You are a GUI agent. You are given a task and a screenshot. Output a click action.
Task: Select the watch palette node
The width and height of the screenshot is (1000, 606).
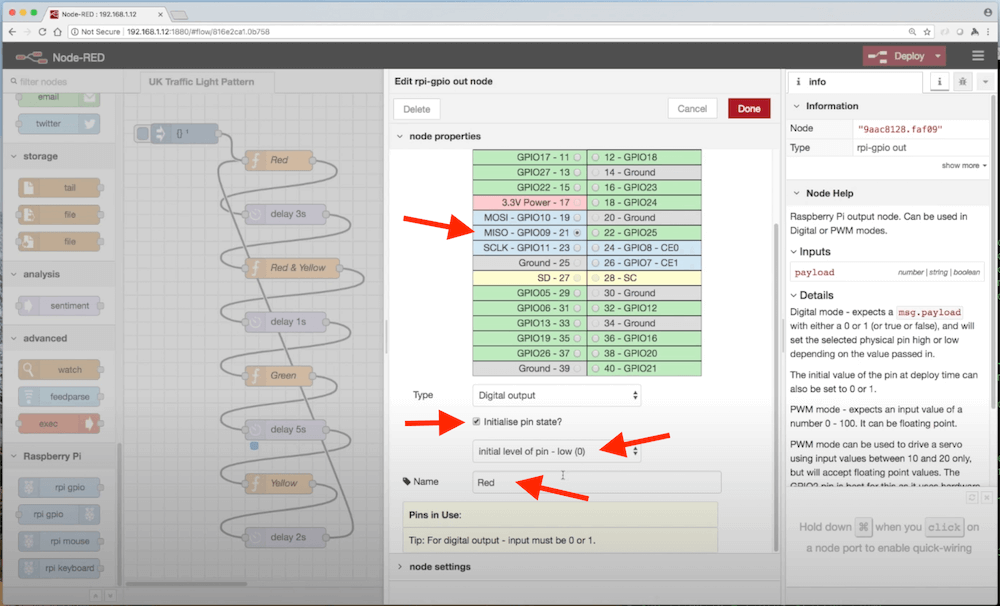coord(60,369)
